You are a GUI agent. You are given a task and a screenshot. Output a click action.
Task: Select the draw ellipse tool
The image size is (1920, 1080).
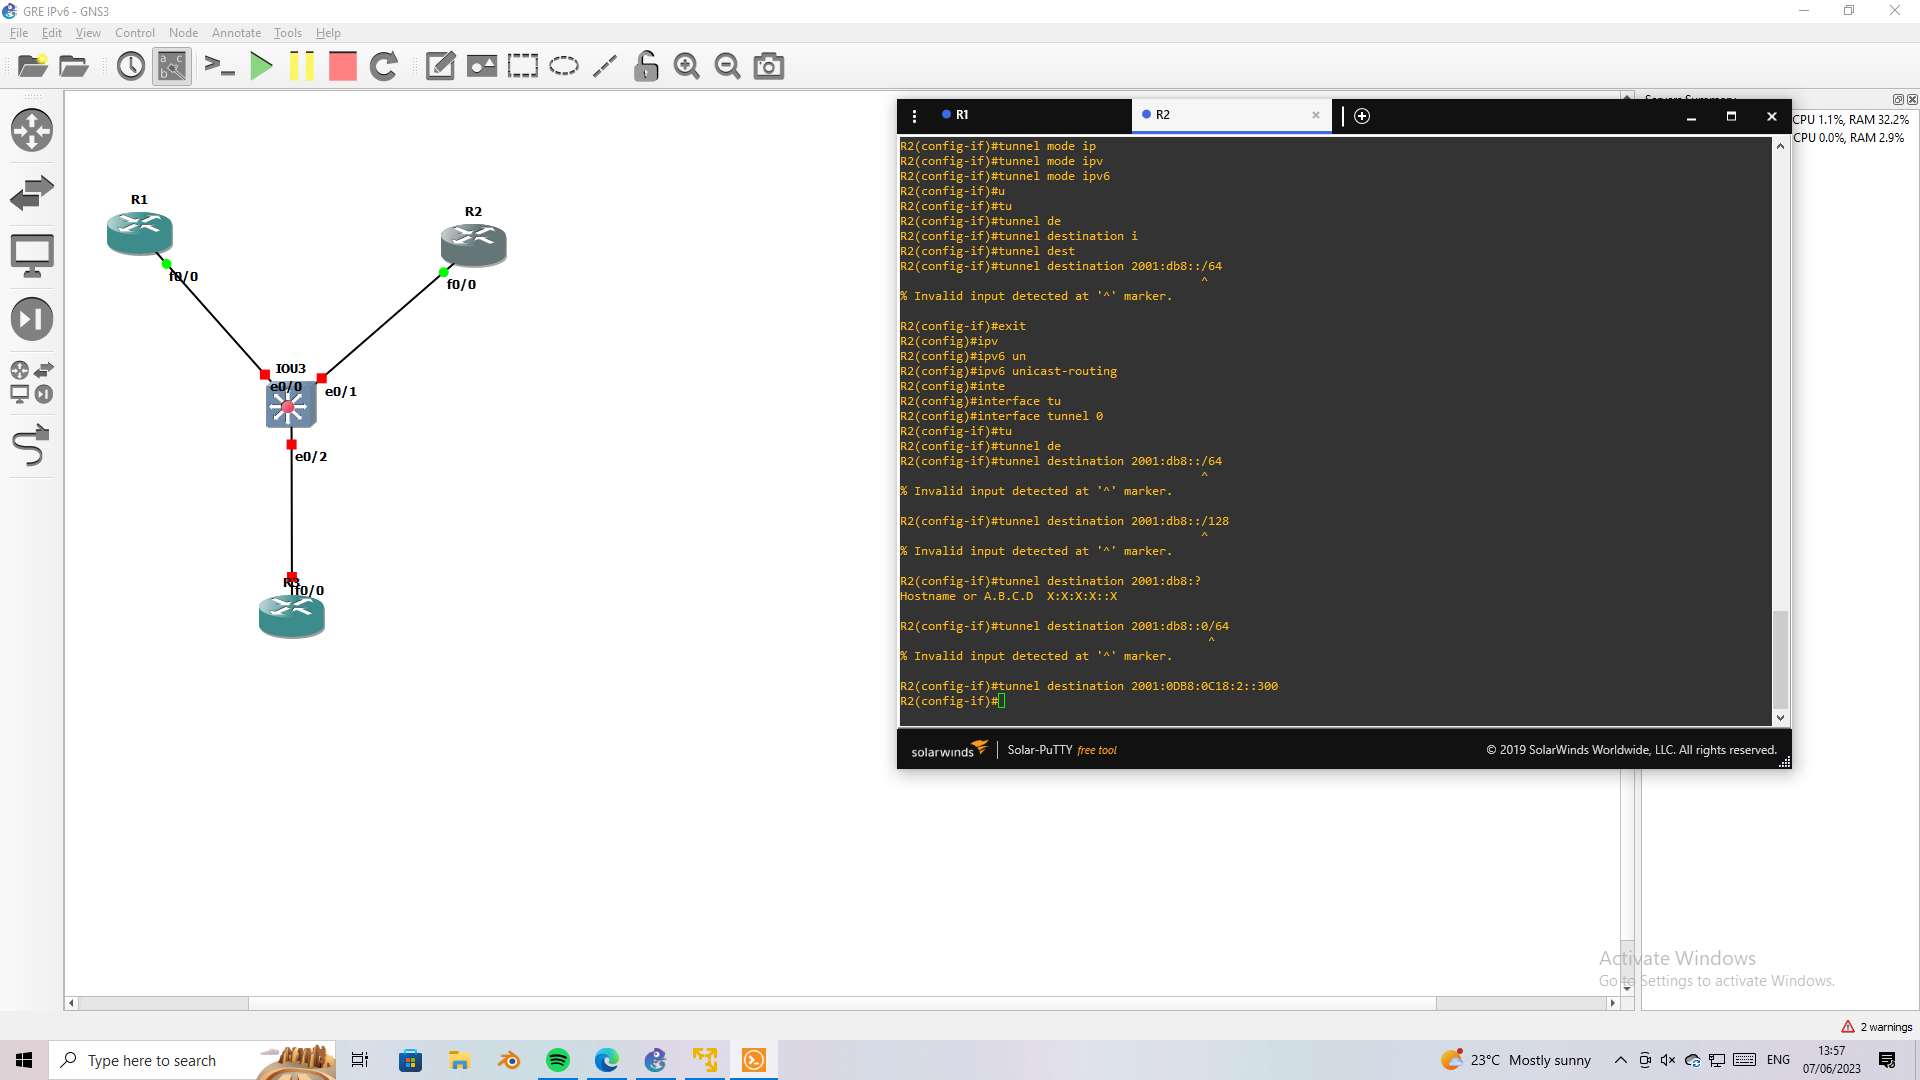tap(563, 66)
